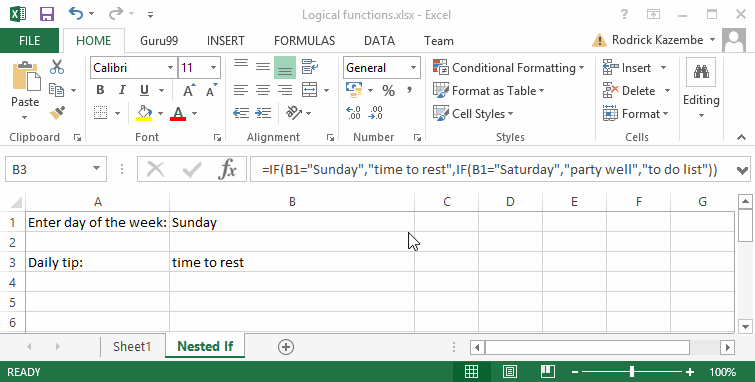The width and height of the screenshot is (755, 382).
Task: Click the Undo arrow icon
Action: (76, 13)
